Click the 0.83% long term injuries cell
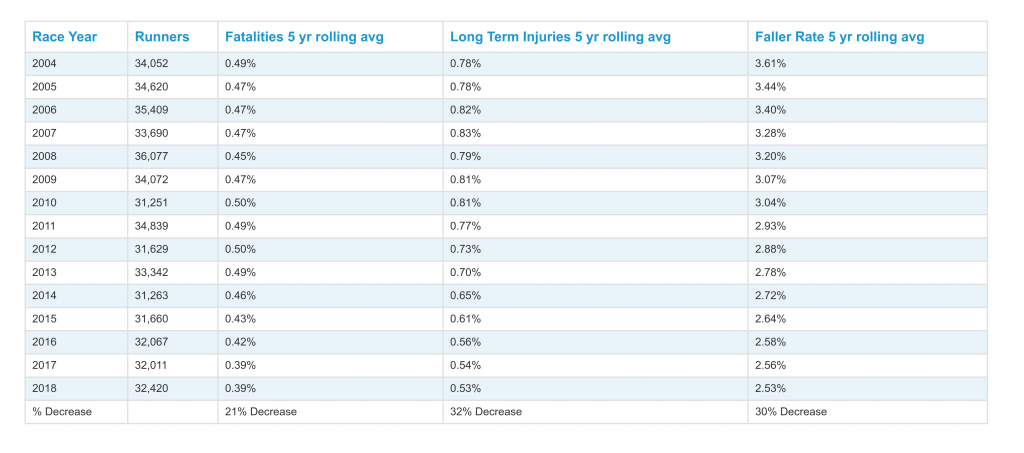The image size is (1024, 453). click(x=465, y=133)
